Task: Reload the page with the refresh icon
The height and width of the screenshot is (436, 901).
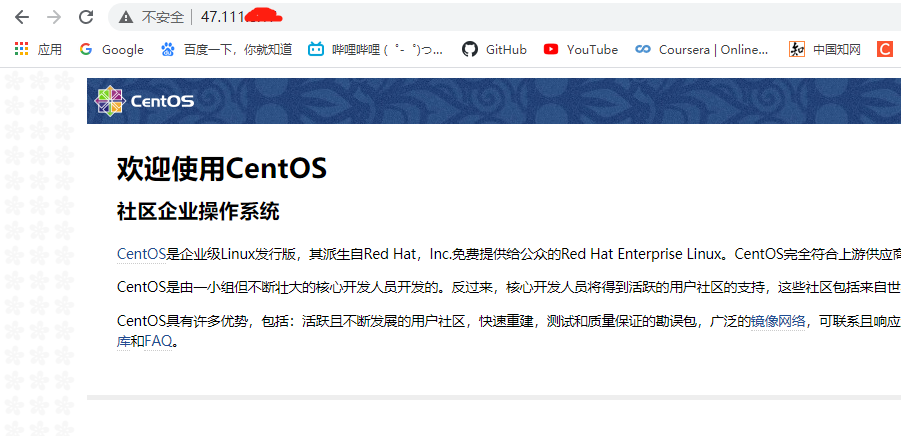Action: coord(86,17)
